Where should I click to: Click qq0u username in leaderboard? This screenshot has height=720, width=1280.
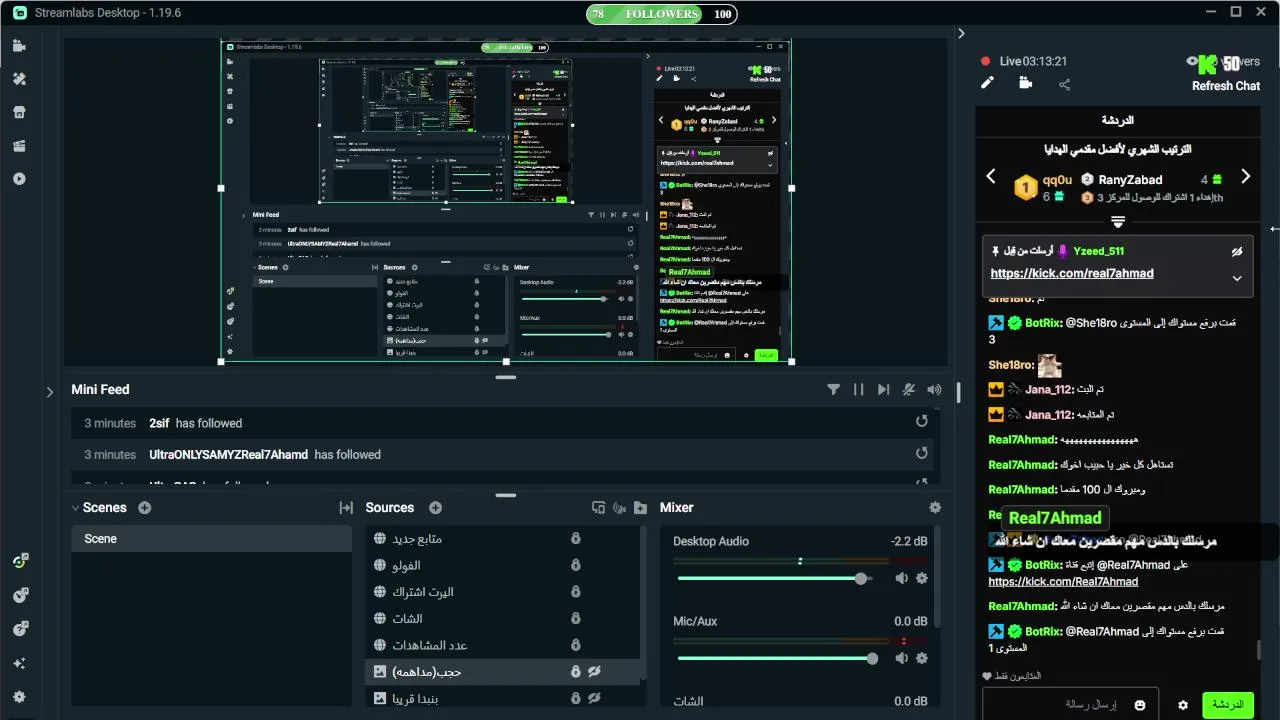point(1057,180)
